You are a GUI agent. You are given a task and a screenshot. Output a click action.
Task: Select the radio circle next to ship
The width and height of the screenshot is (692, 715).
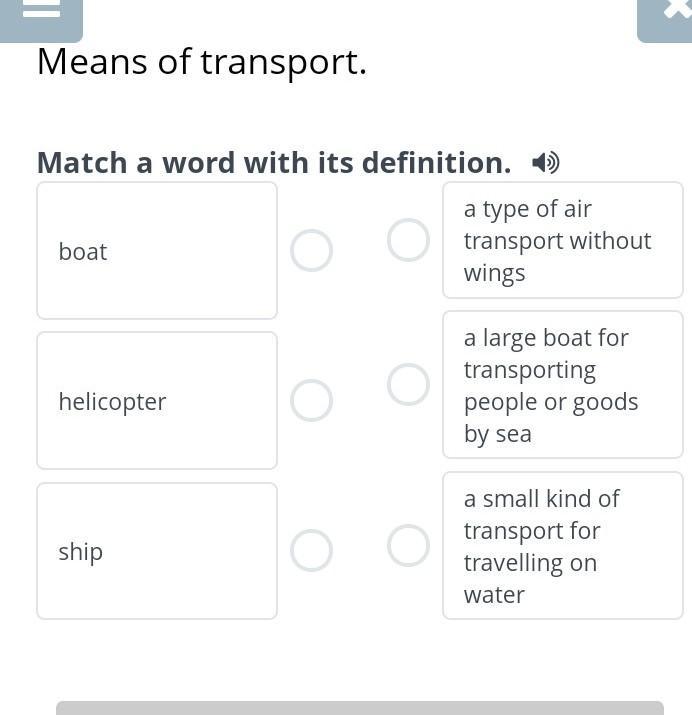(311, 550)
